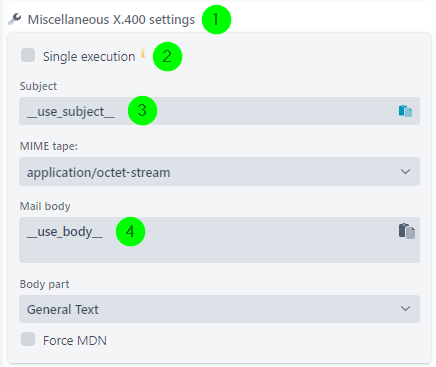
Task: Click the paste icon in Mail body field
Action: (407, 231)
